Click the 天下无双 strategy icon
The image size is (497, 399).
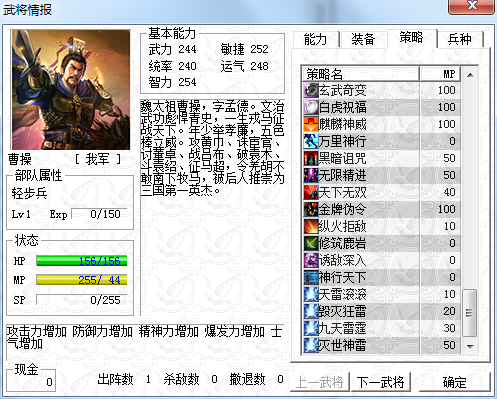point(311,192)
